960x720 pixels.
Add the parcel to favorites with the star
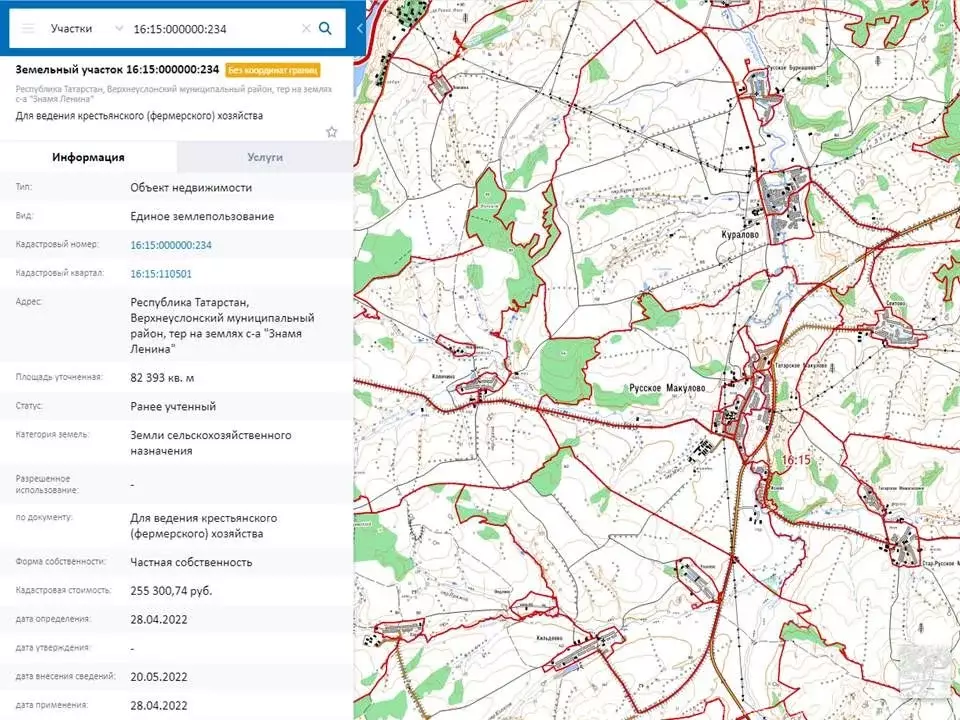tap(332, 132)
